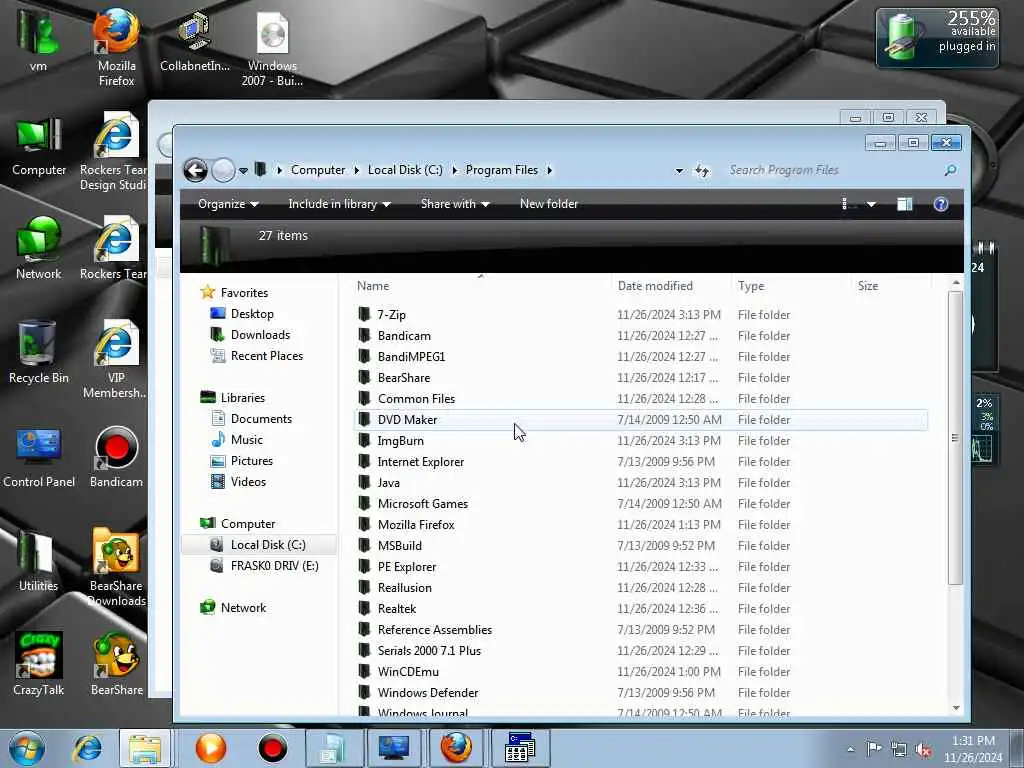Click the file list scroll up arrow

[955, 283]
